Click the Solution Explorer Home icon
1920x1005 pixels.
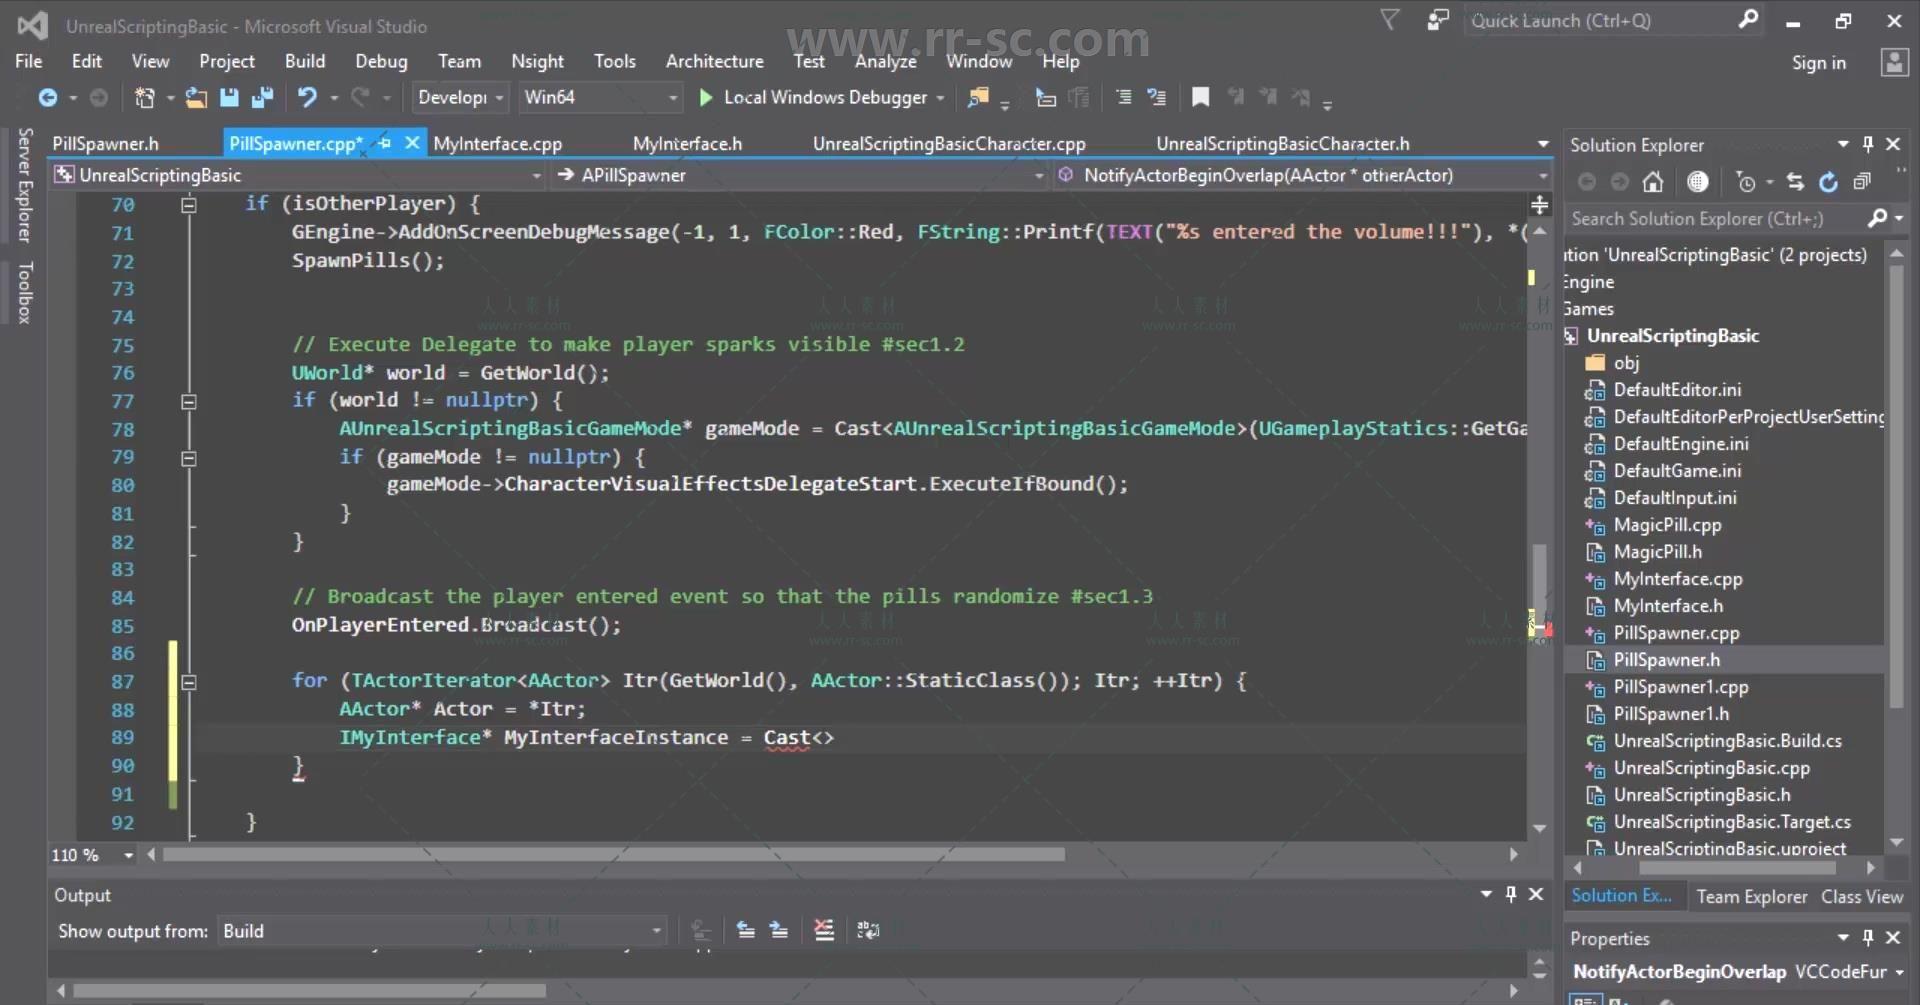(1653, 182)
